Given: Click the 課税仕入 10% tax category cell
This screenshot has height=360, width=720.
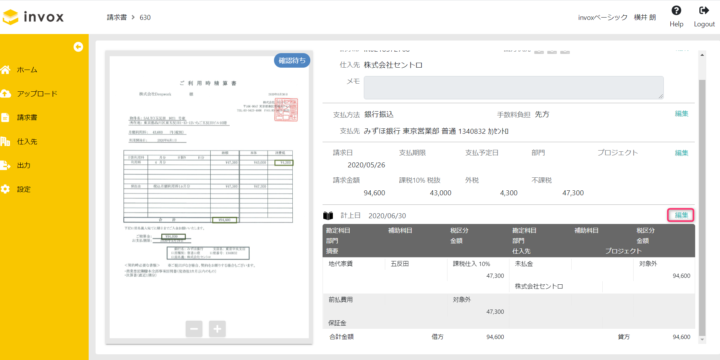Looking at the screenshot, I should tap(472, 264).
